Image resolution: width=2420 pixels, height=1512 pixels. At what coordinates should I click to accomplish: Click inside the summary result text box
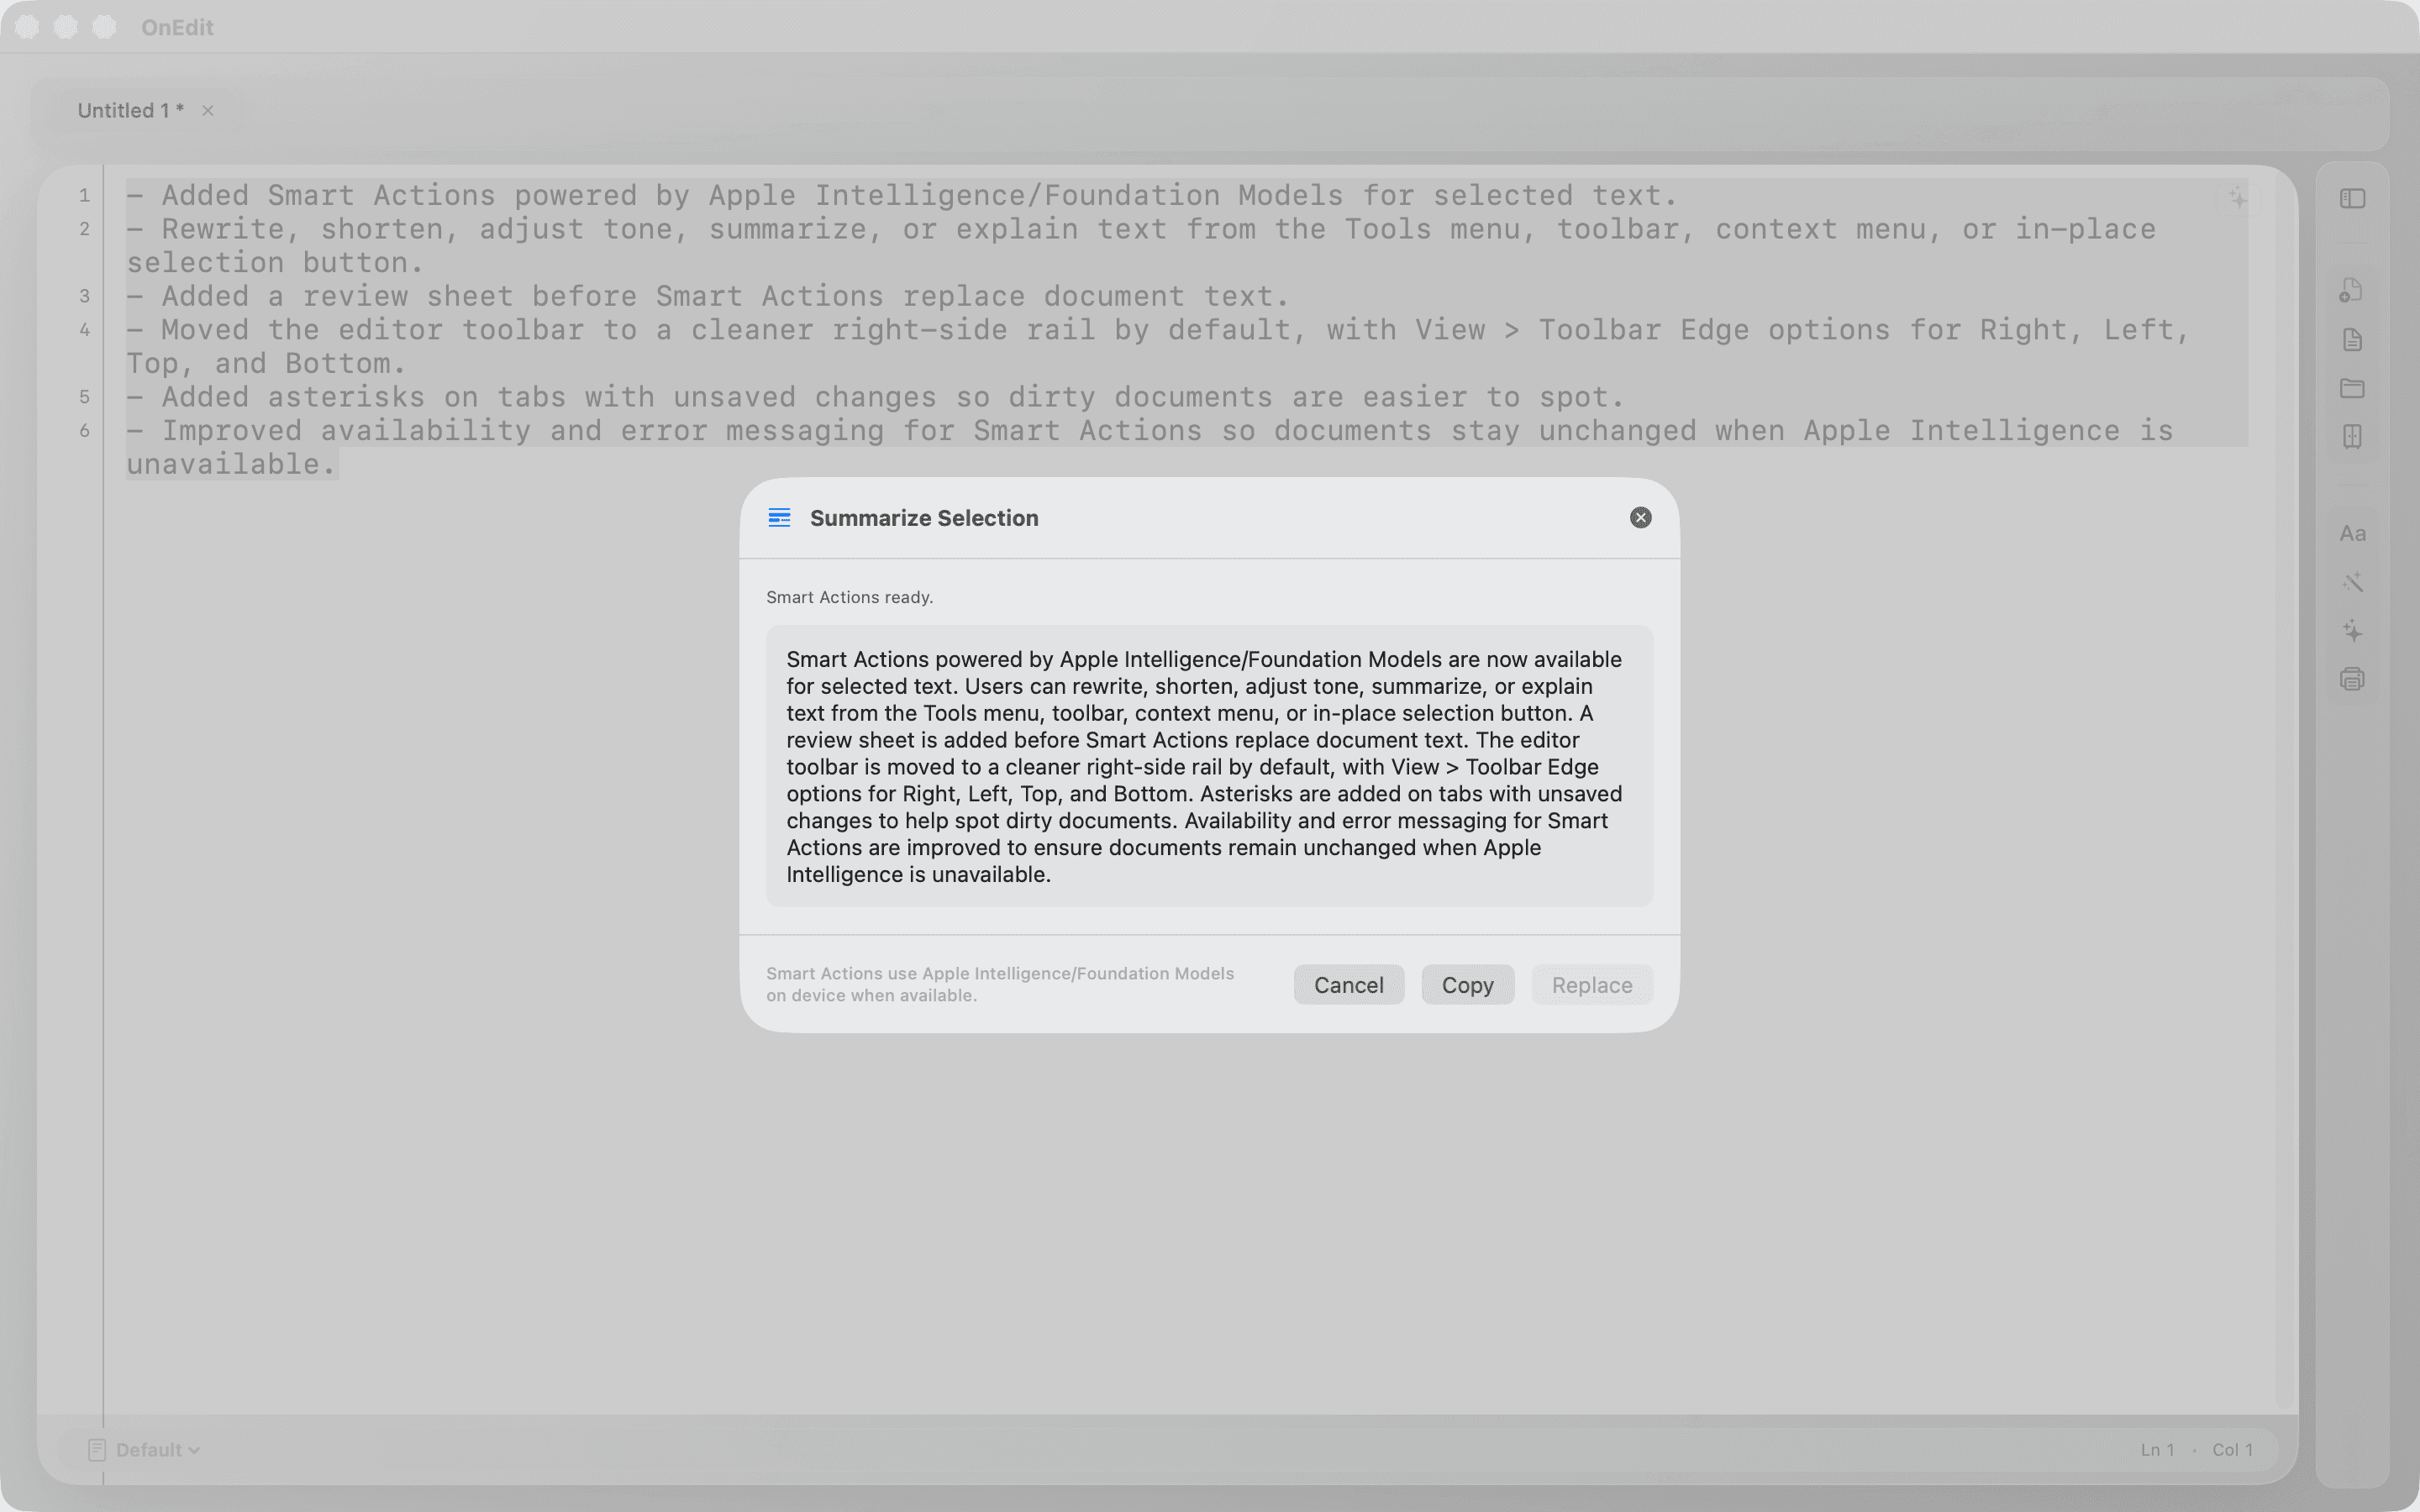tap(1209, 766)
